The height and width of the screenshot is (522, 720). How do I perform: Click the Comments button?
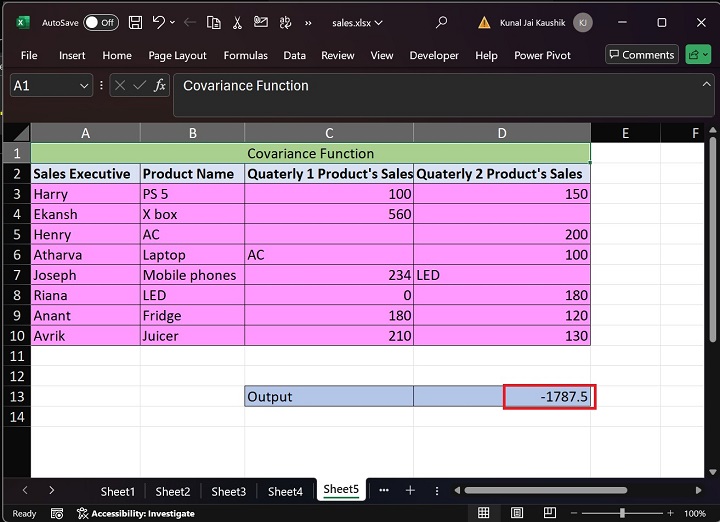(x=641, y=55)
